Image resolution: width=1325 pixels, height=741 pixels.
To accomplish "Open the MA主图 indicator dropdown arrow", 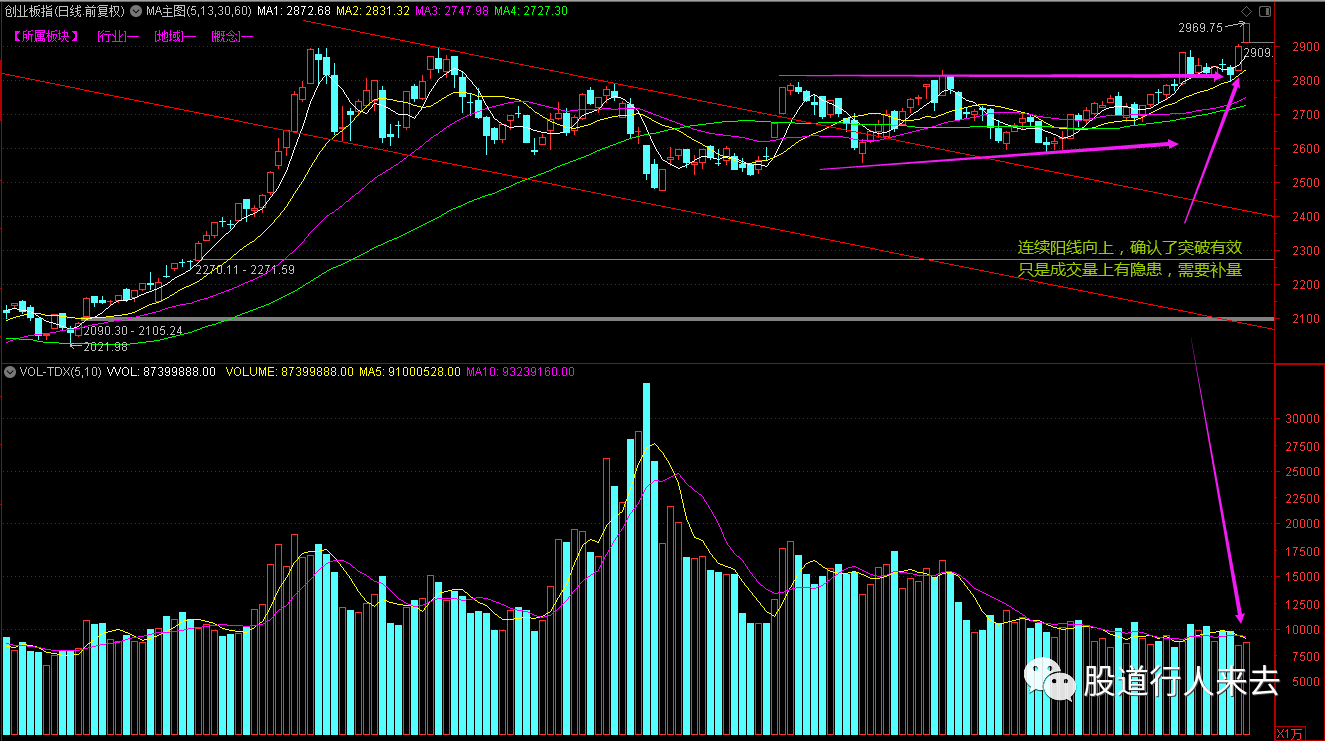I will [136, 11].
